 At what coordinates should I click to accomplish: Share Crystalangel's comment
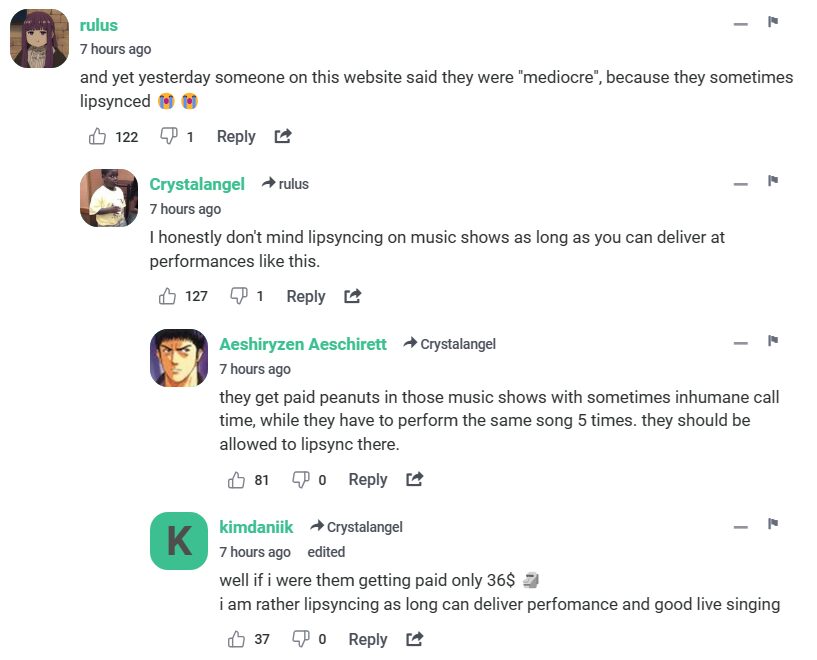352,296
